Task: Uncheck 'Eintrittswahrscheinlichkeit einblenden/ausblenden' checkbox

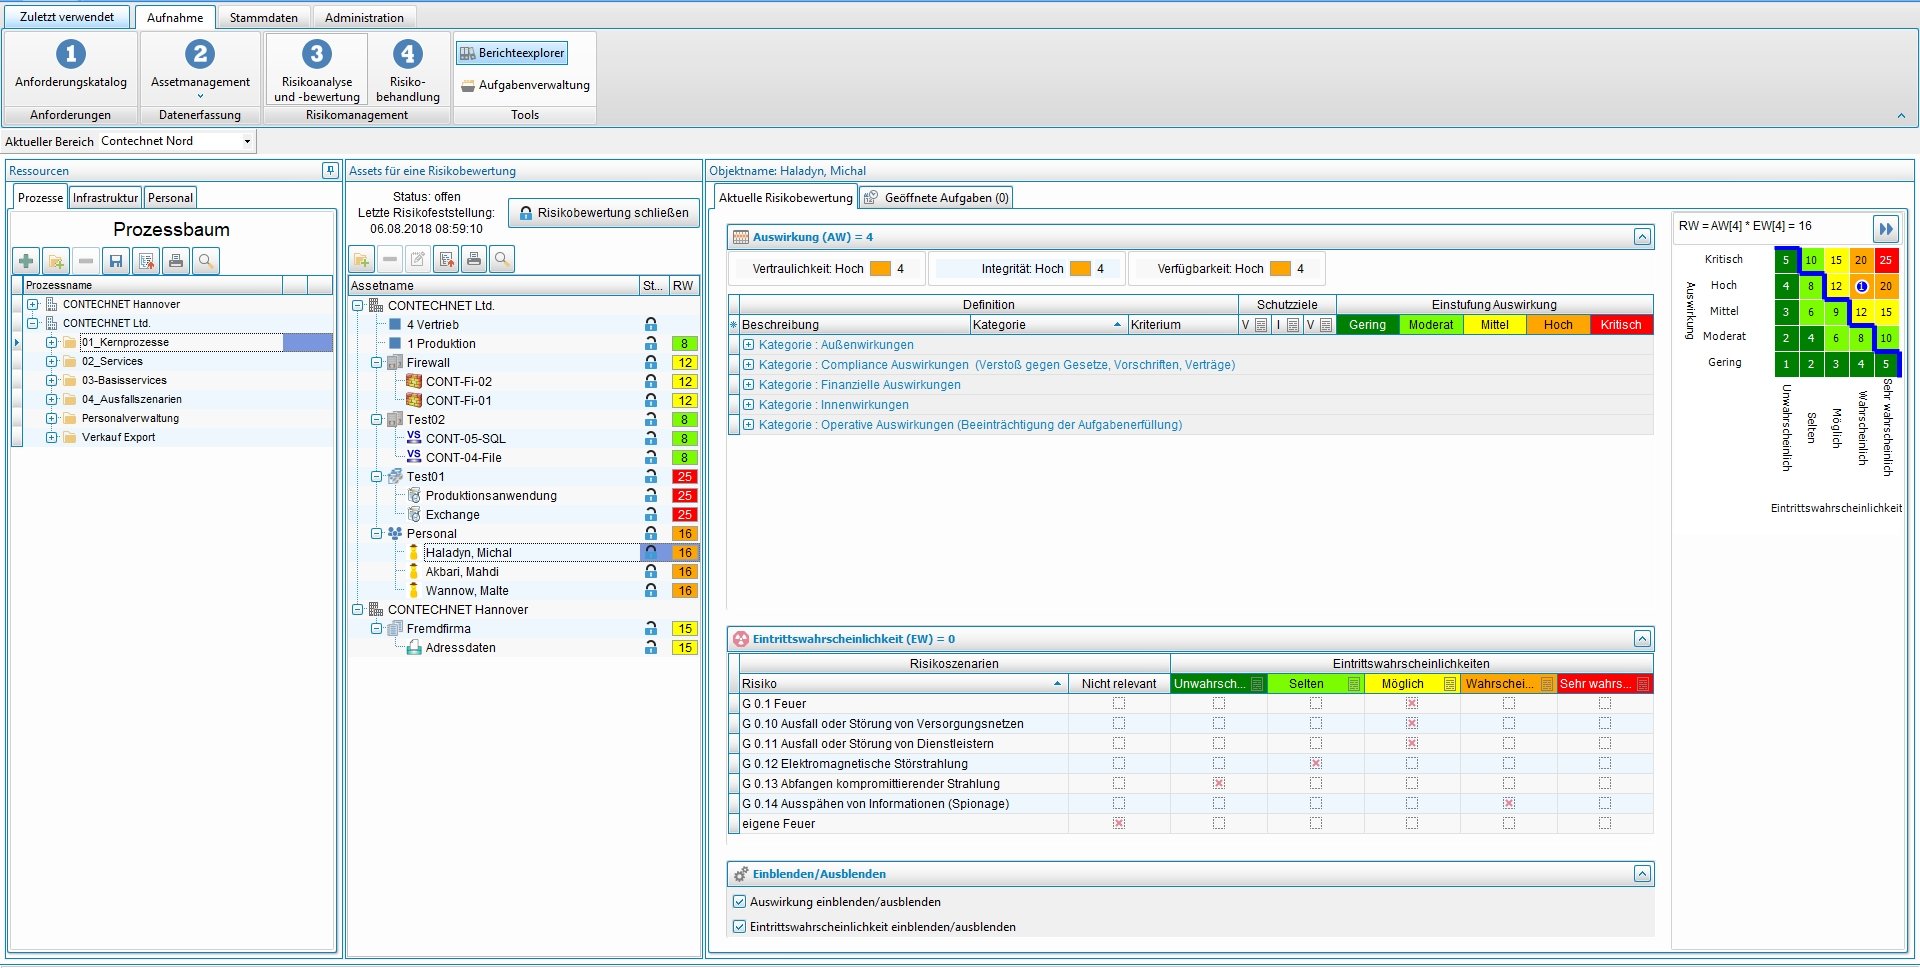Action: (740, 927)
